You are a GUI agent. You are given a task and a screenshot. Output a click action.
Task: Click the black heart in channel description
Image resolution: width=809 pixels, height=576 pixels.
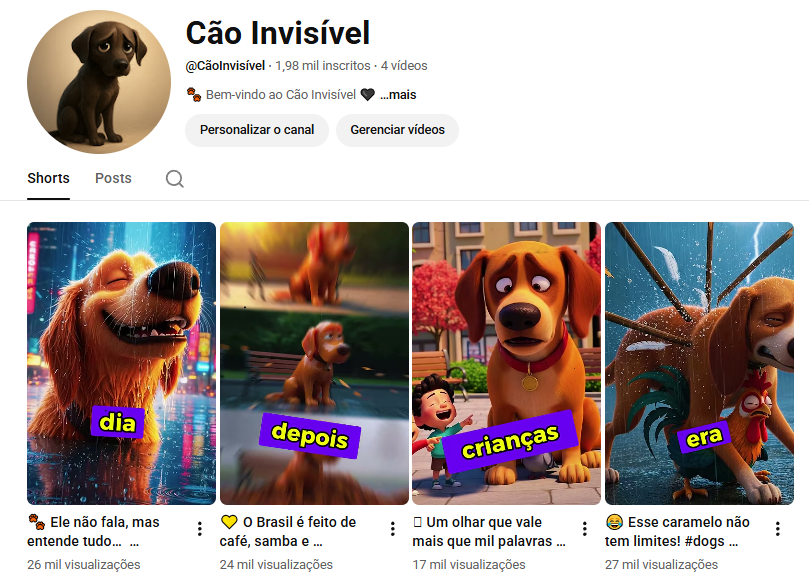point(367,94)
